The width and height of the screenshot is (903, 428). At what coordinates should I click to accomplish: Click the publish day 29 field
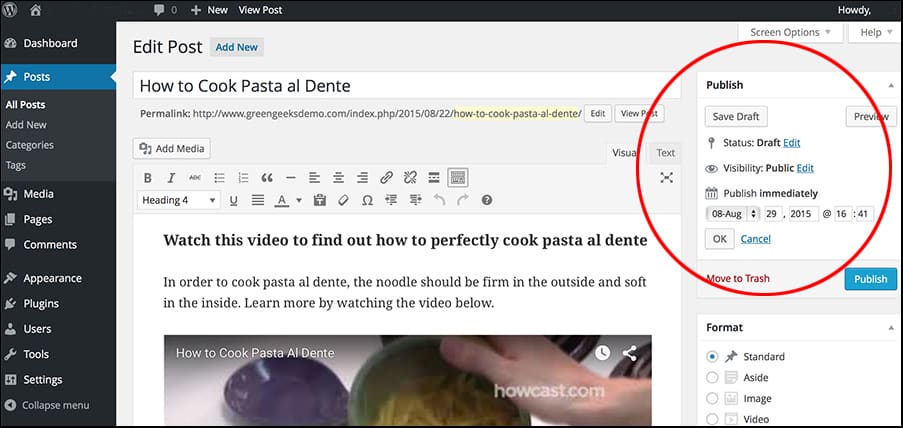(774, 214)
